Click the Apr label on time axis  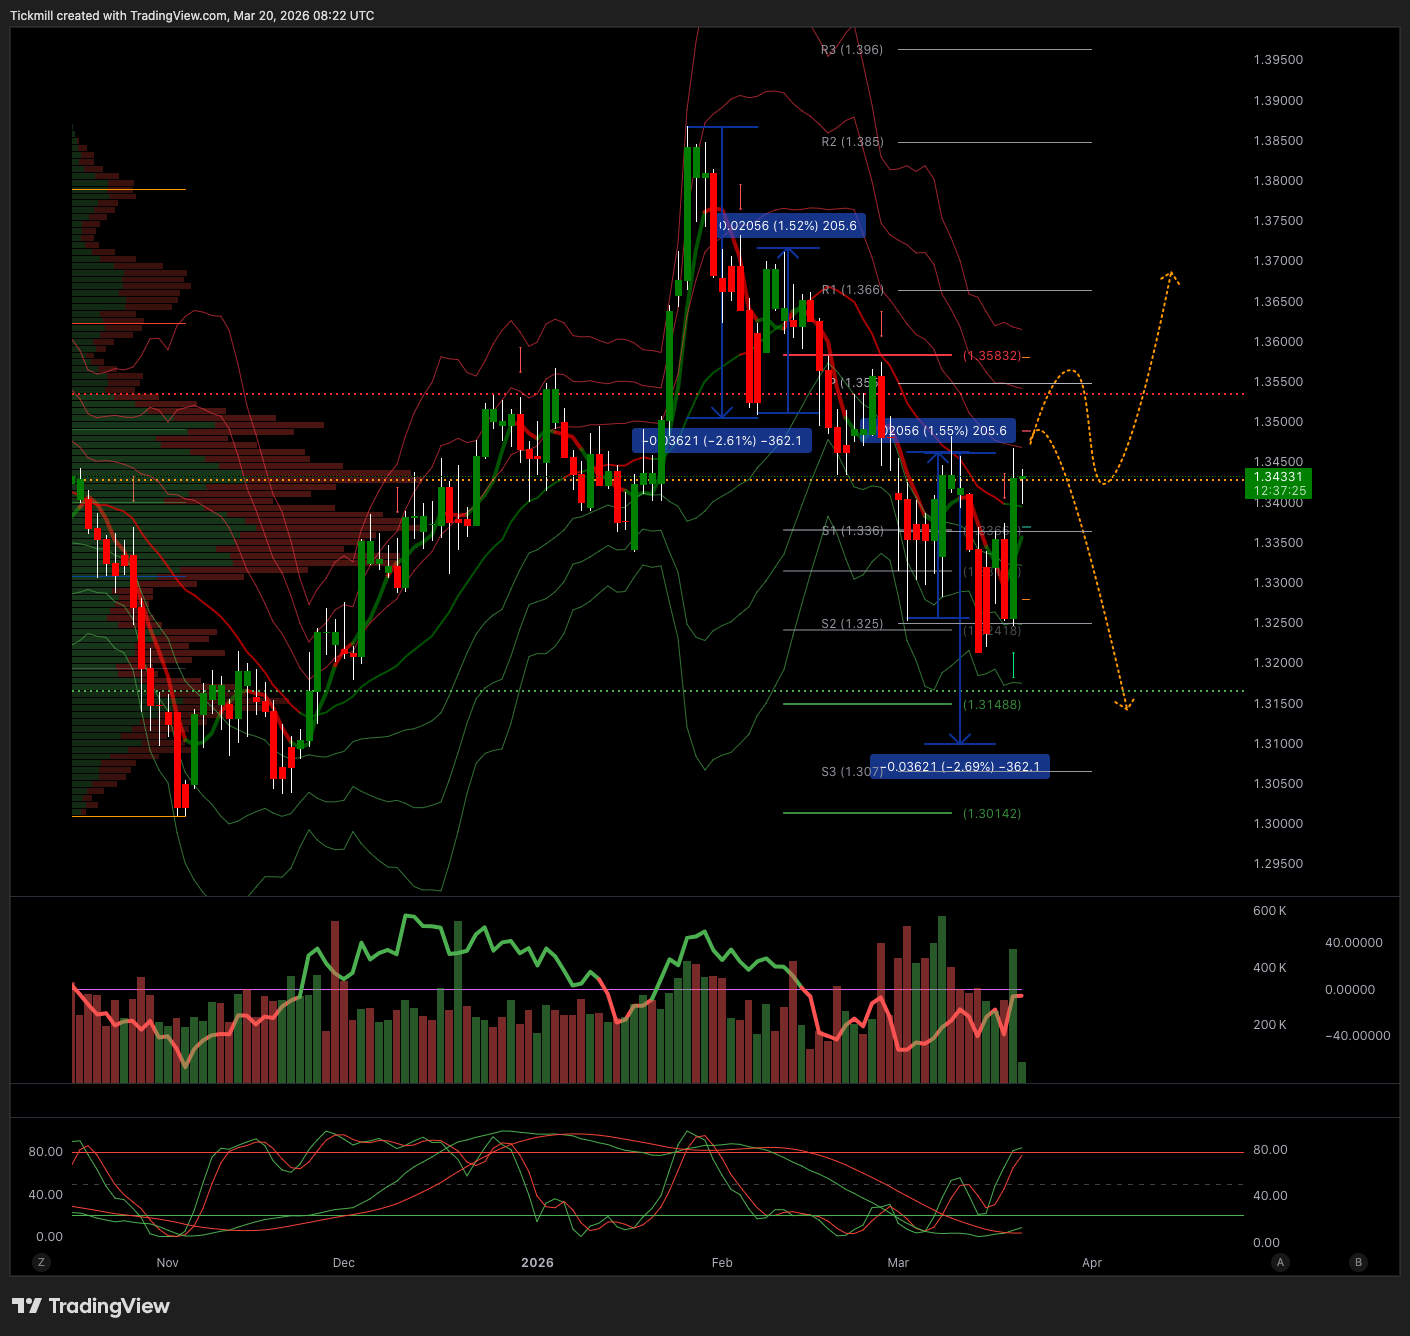pos(1092,1263)
